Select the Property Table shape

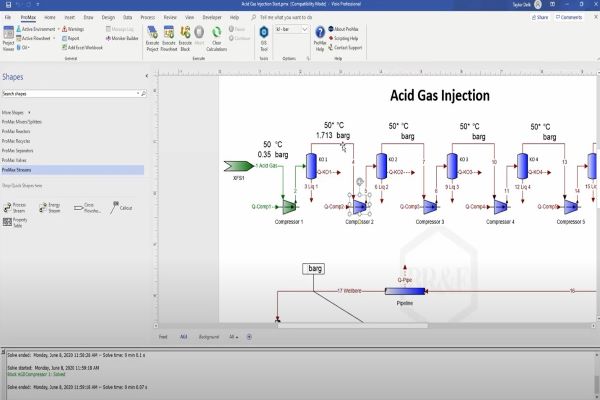(x=15, y=222)
